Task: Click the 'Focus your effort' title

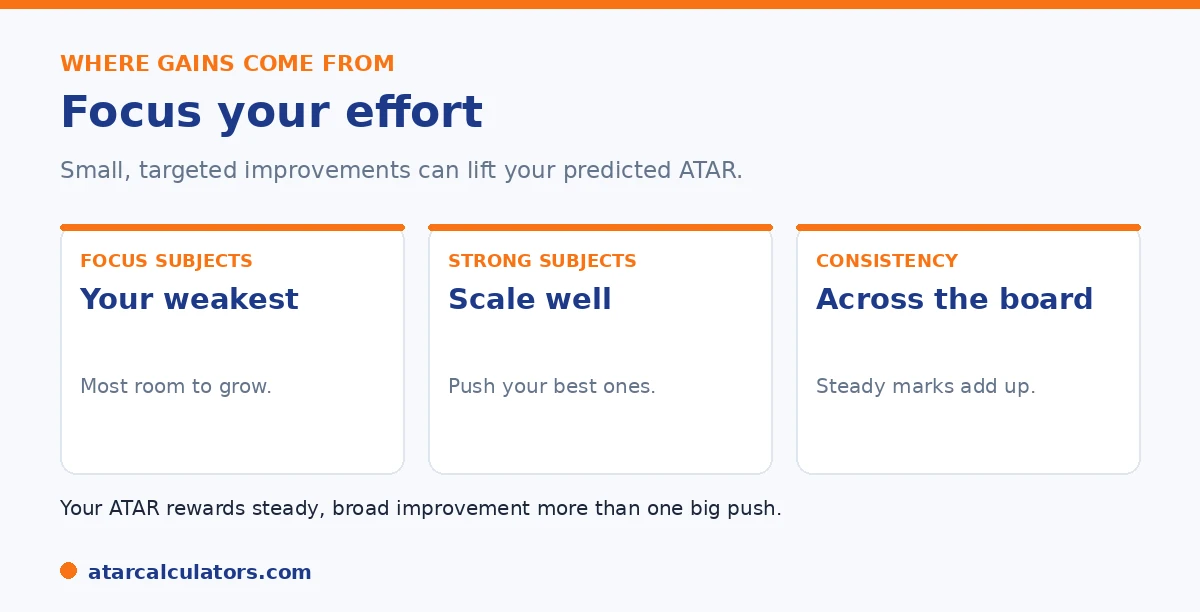Action: pyautogui.click(x=271, y=112)
